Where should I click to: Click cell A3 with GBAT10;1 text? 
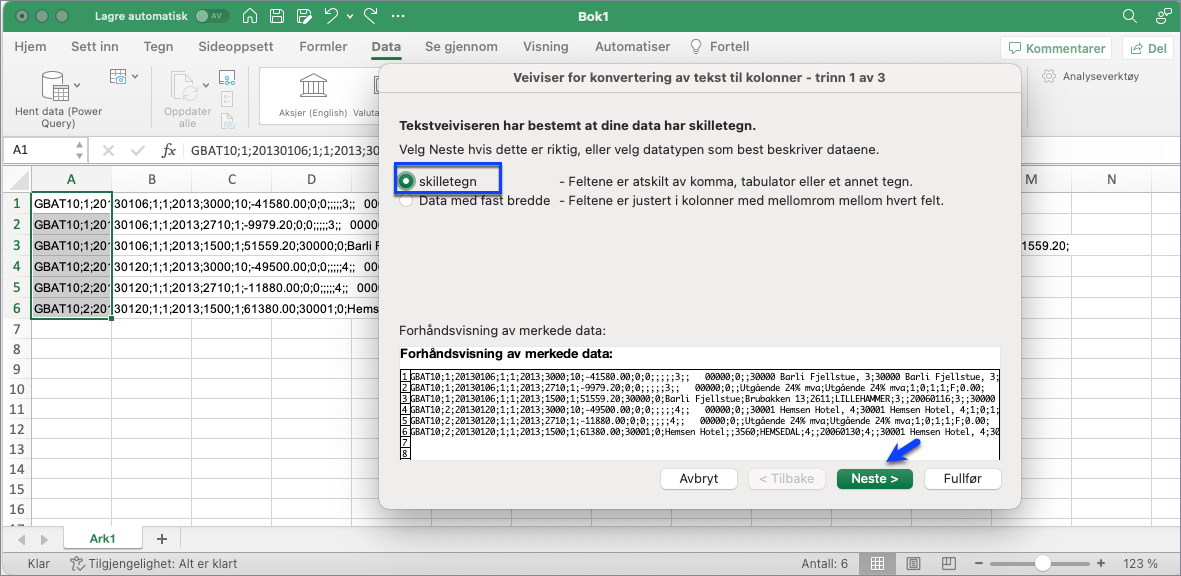click(72, 245)
